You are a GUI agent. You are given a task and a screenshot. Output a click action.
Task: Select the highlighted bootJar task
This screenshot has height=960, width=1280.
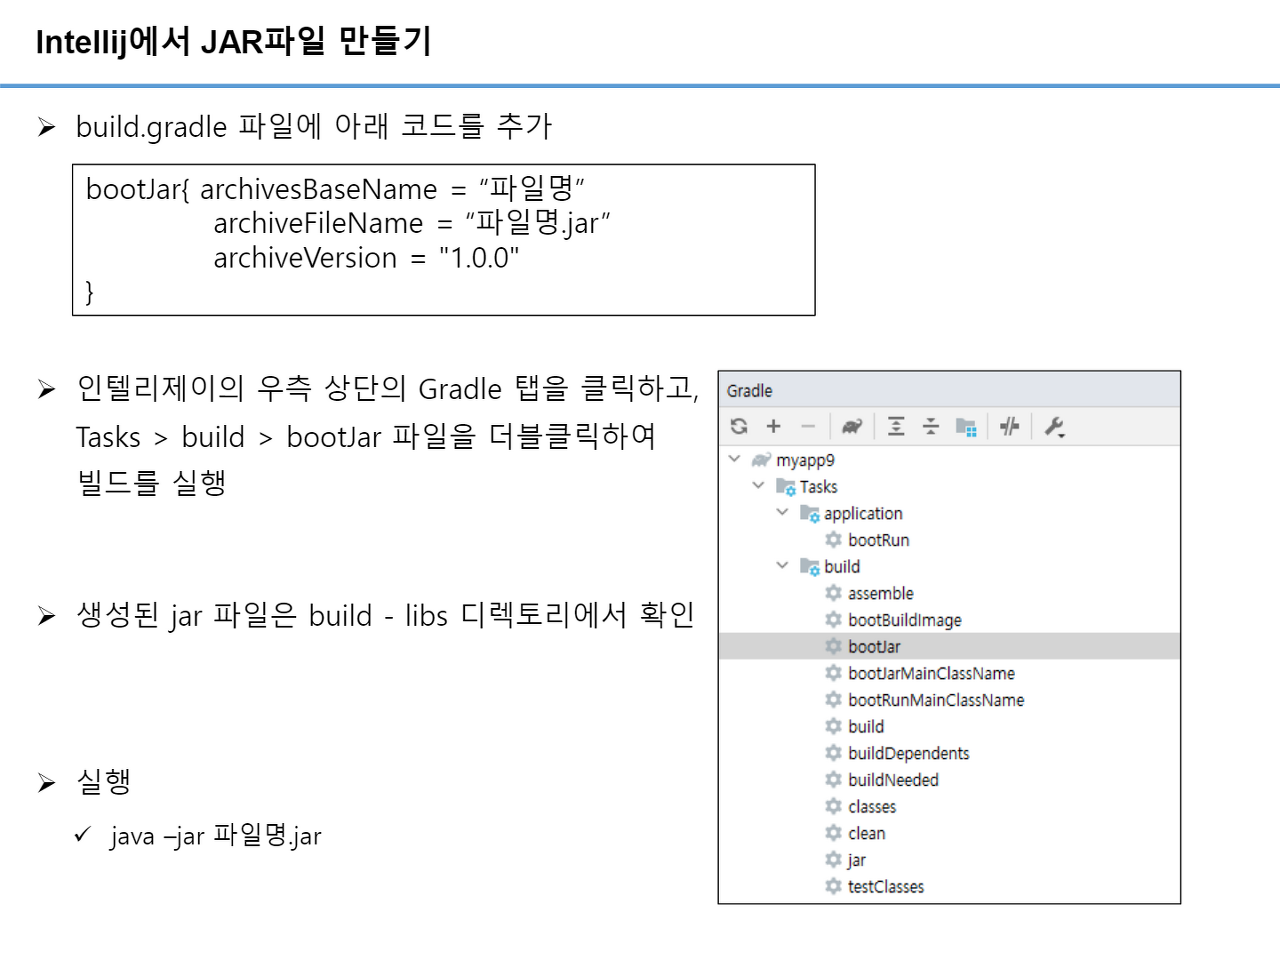[x=949, y=646]
